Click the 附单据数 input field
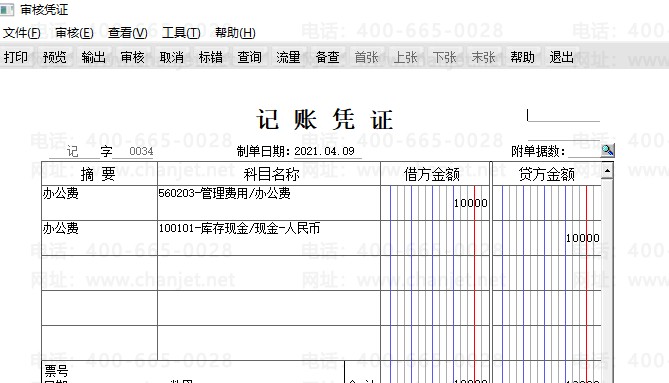This screenshot has height=383, width=669. pyautogui.click(x=584, y=151)
